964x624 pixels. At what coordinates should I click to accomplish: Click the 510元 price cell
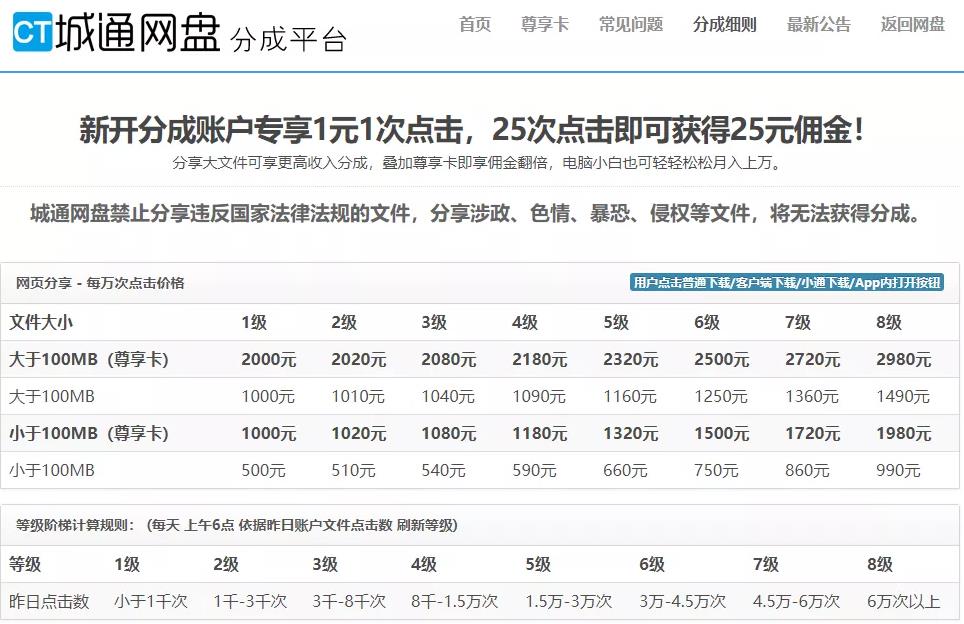click(354, 470)
